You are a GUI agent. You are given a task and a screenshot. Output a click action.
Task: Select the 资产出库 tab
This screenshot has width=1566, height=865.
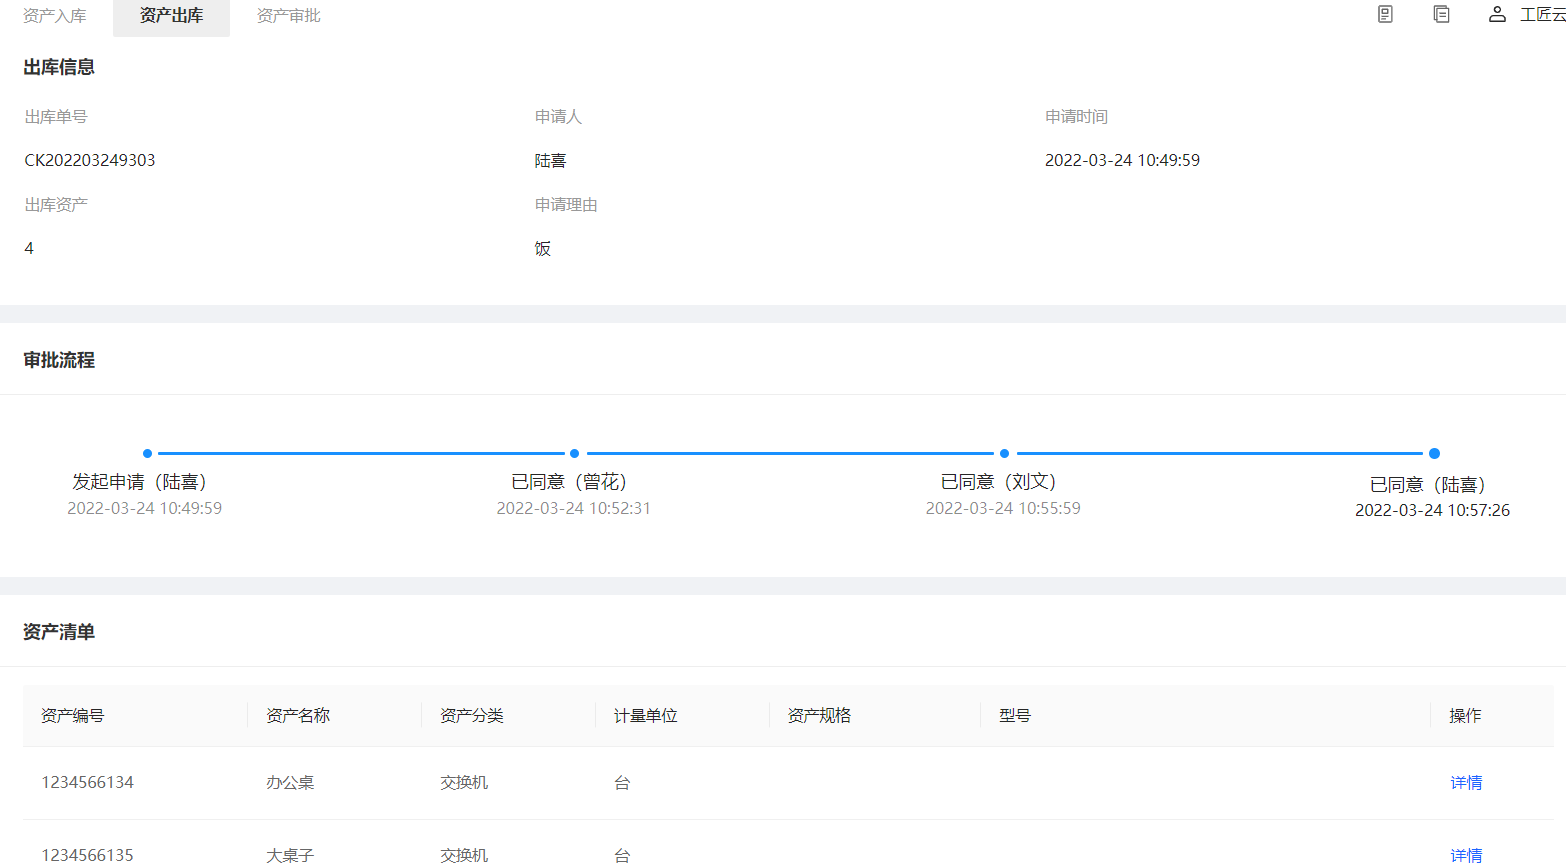[171, 16]
